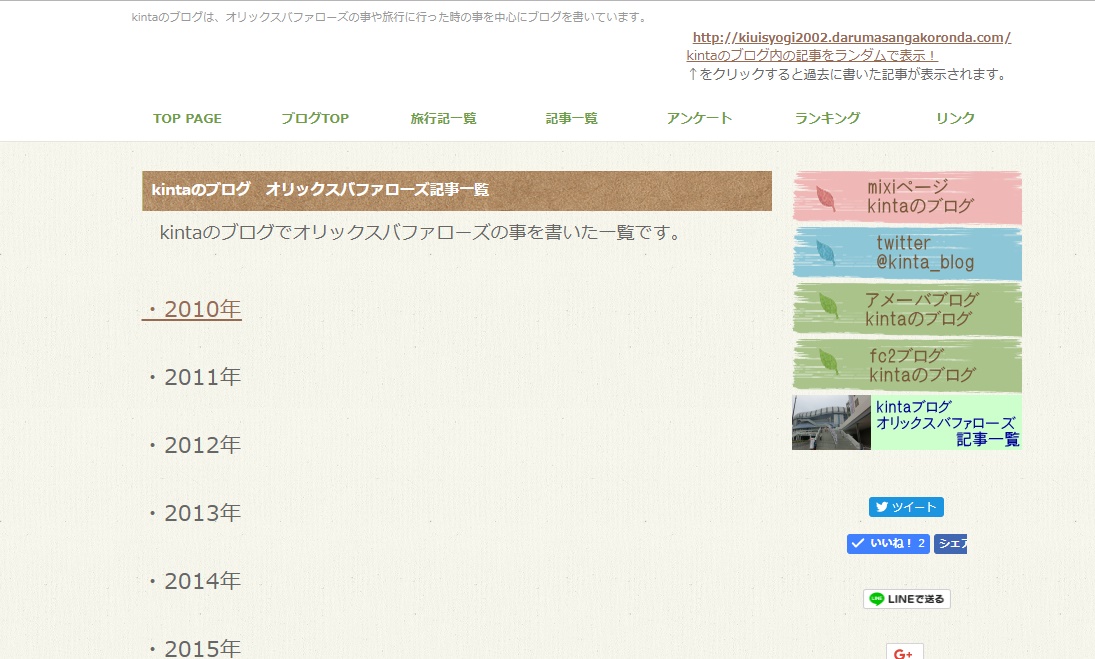
Task: Select the 2011年 entry
Action: [x=195, y=377]
